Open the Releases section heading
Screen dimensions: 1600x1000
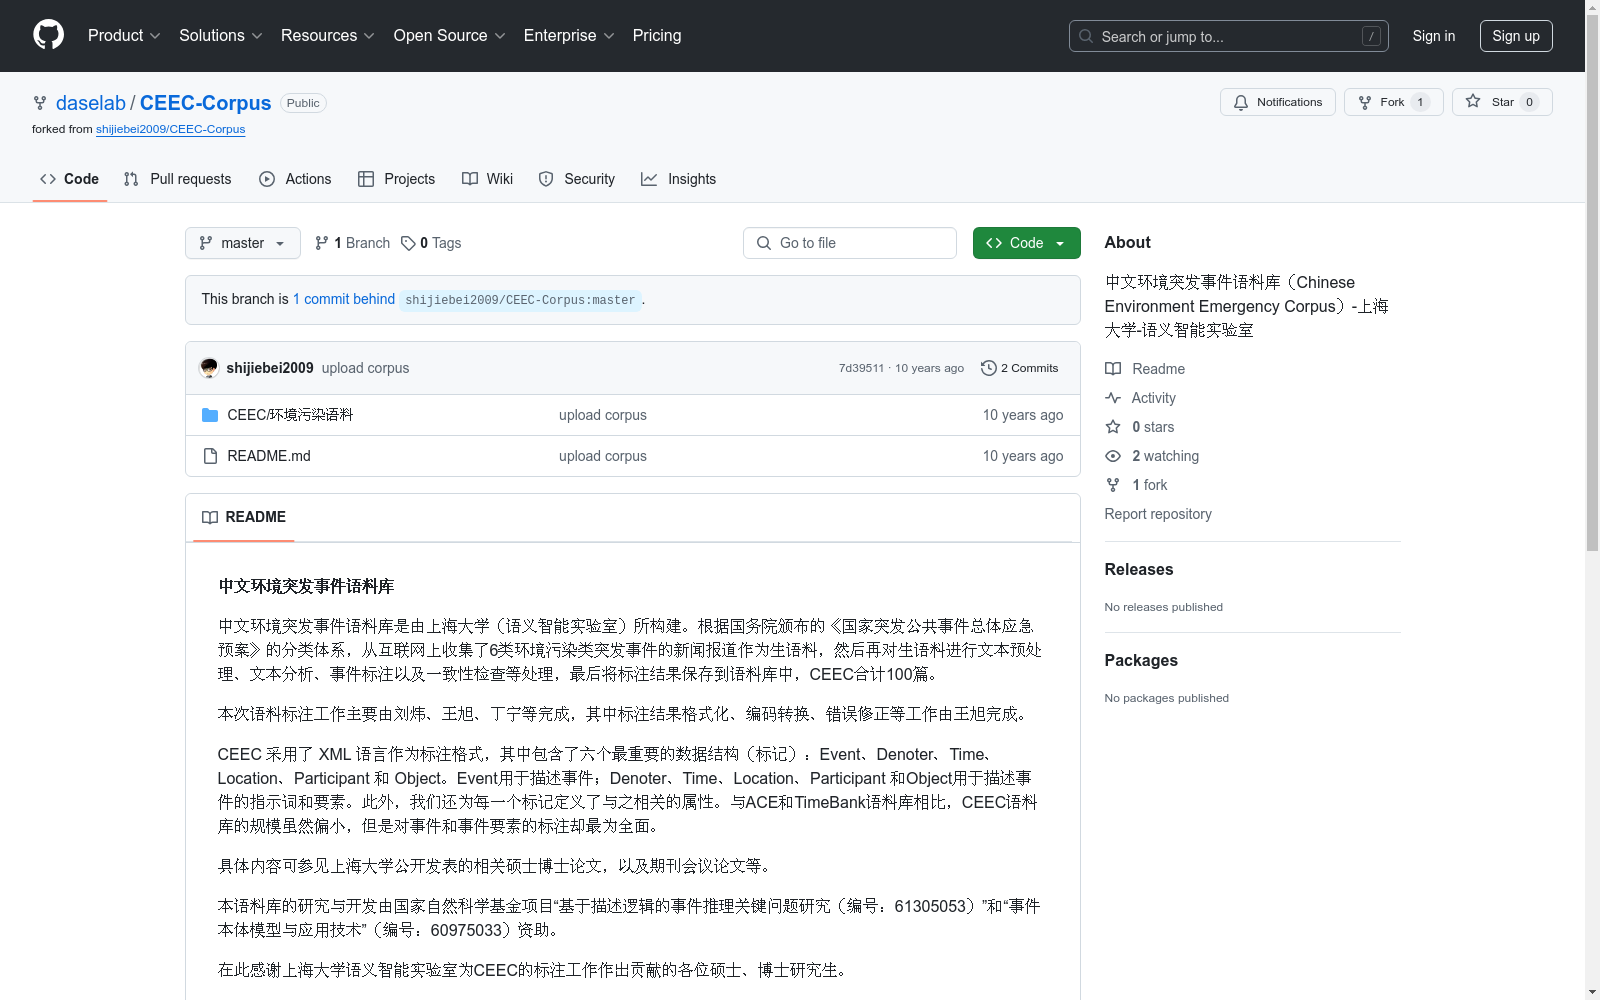pos(1139,569)
